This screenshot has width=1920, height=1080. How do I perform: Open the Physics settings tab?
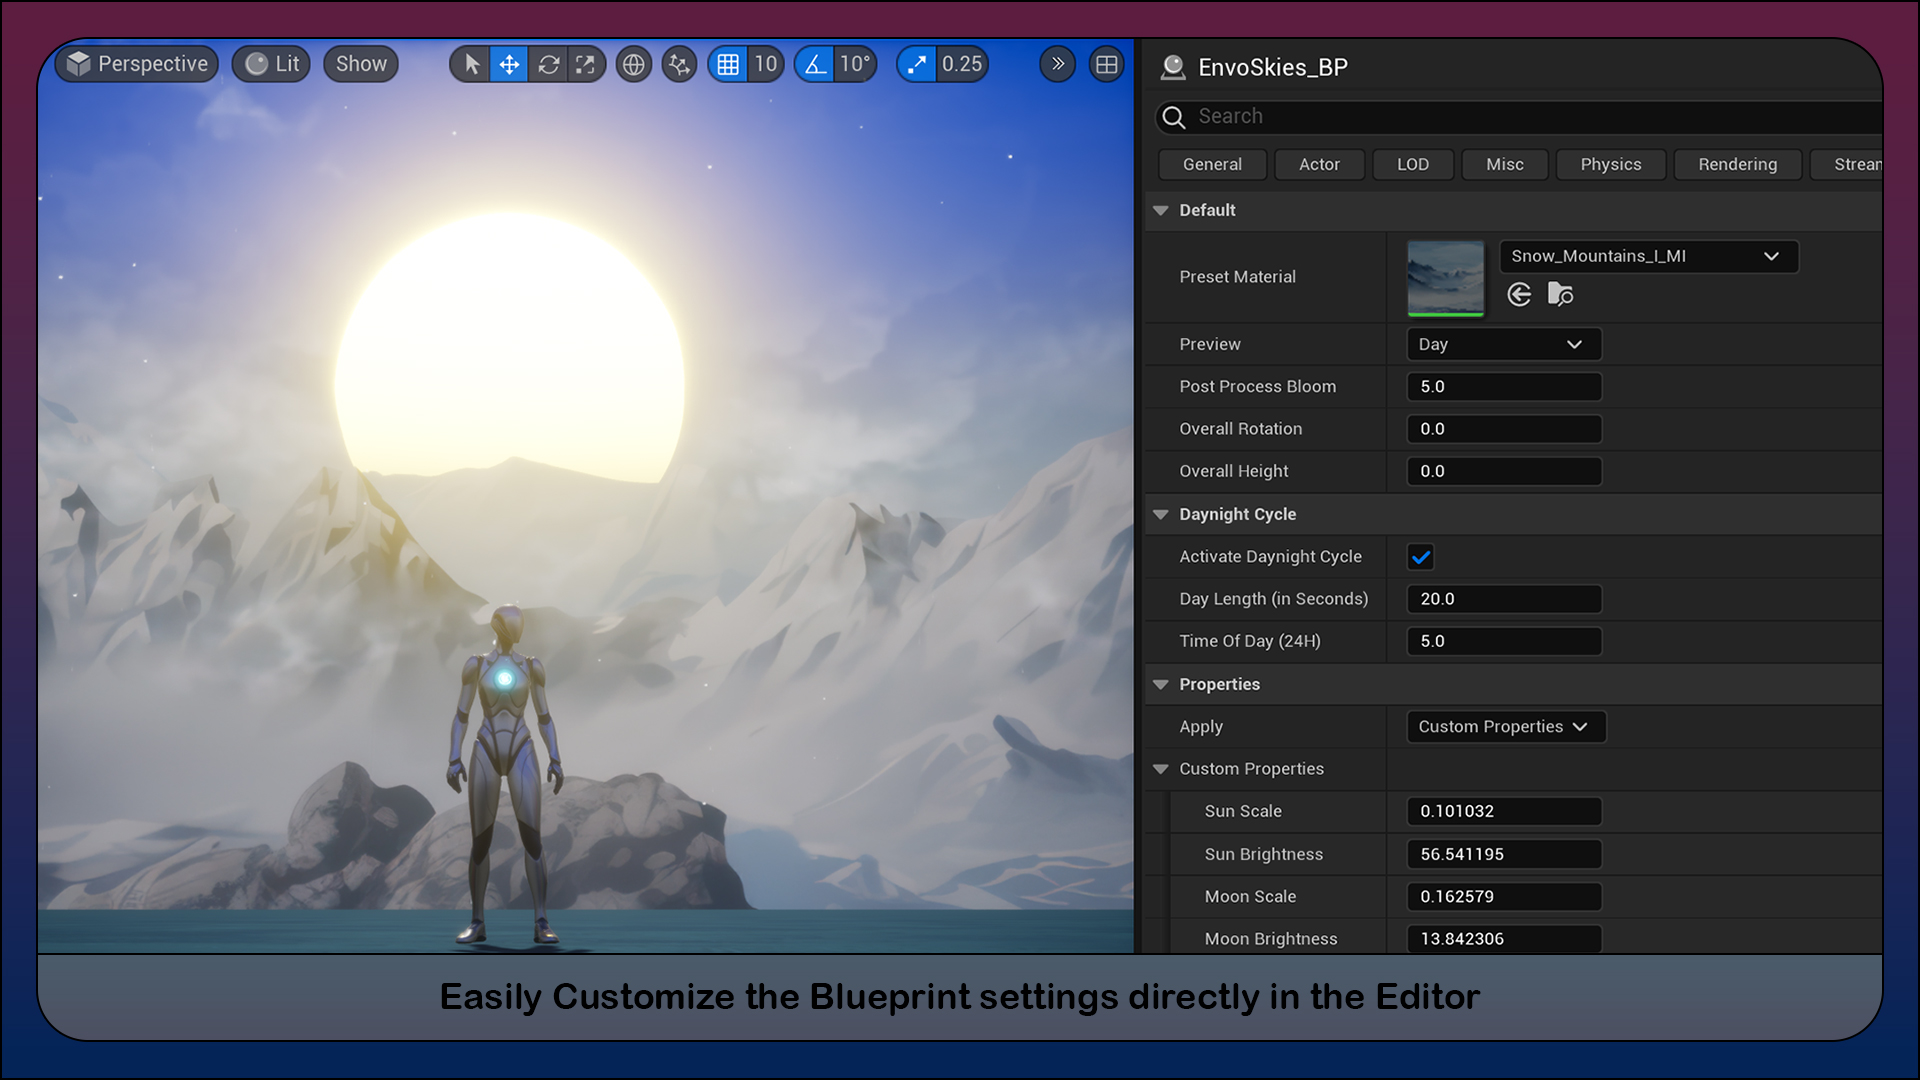1610,164
